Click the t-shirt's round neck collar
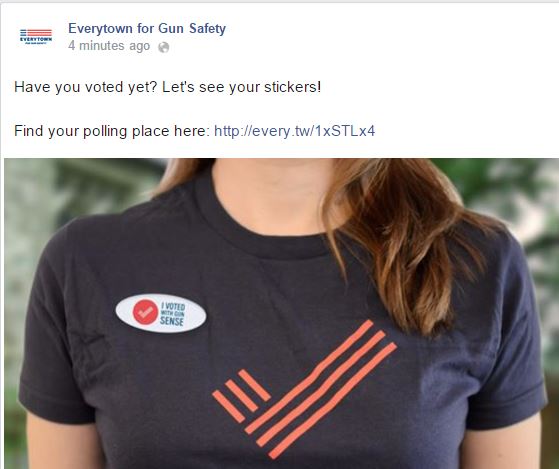 [x=262, y=228]
